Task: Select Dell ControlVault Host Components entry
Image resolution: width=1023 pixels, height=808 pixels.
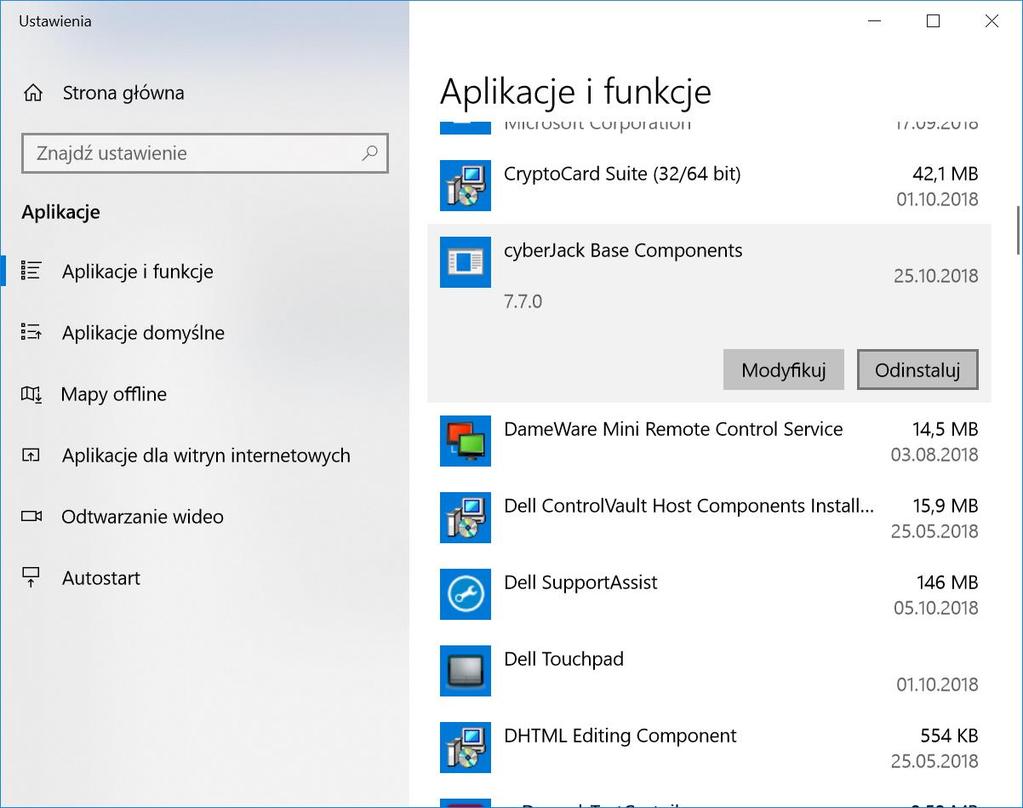Action: click(709, 518)
